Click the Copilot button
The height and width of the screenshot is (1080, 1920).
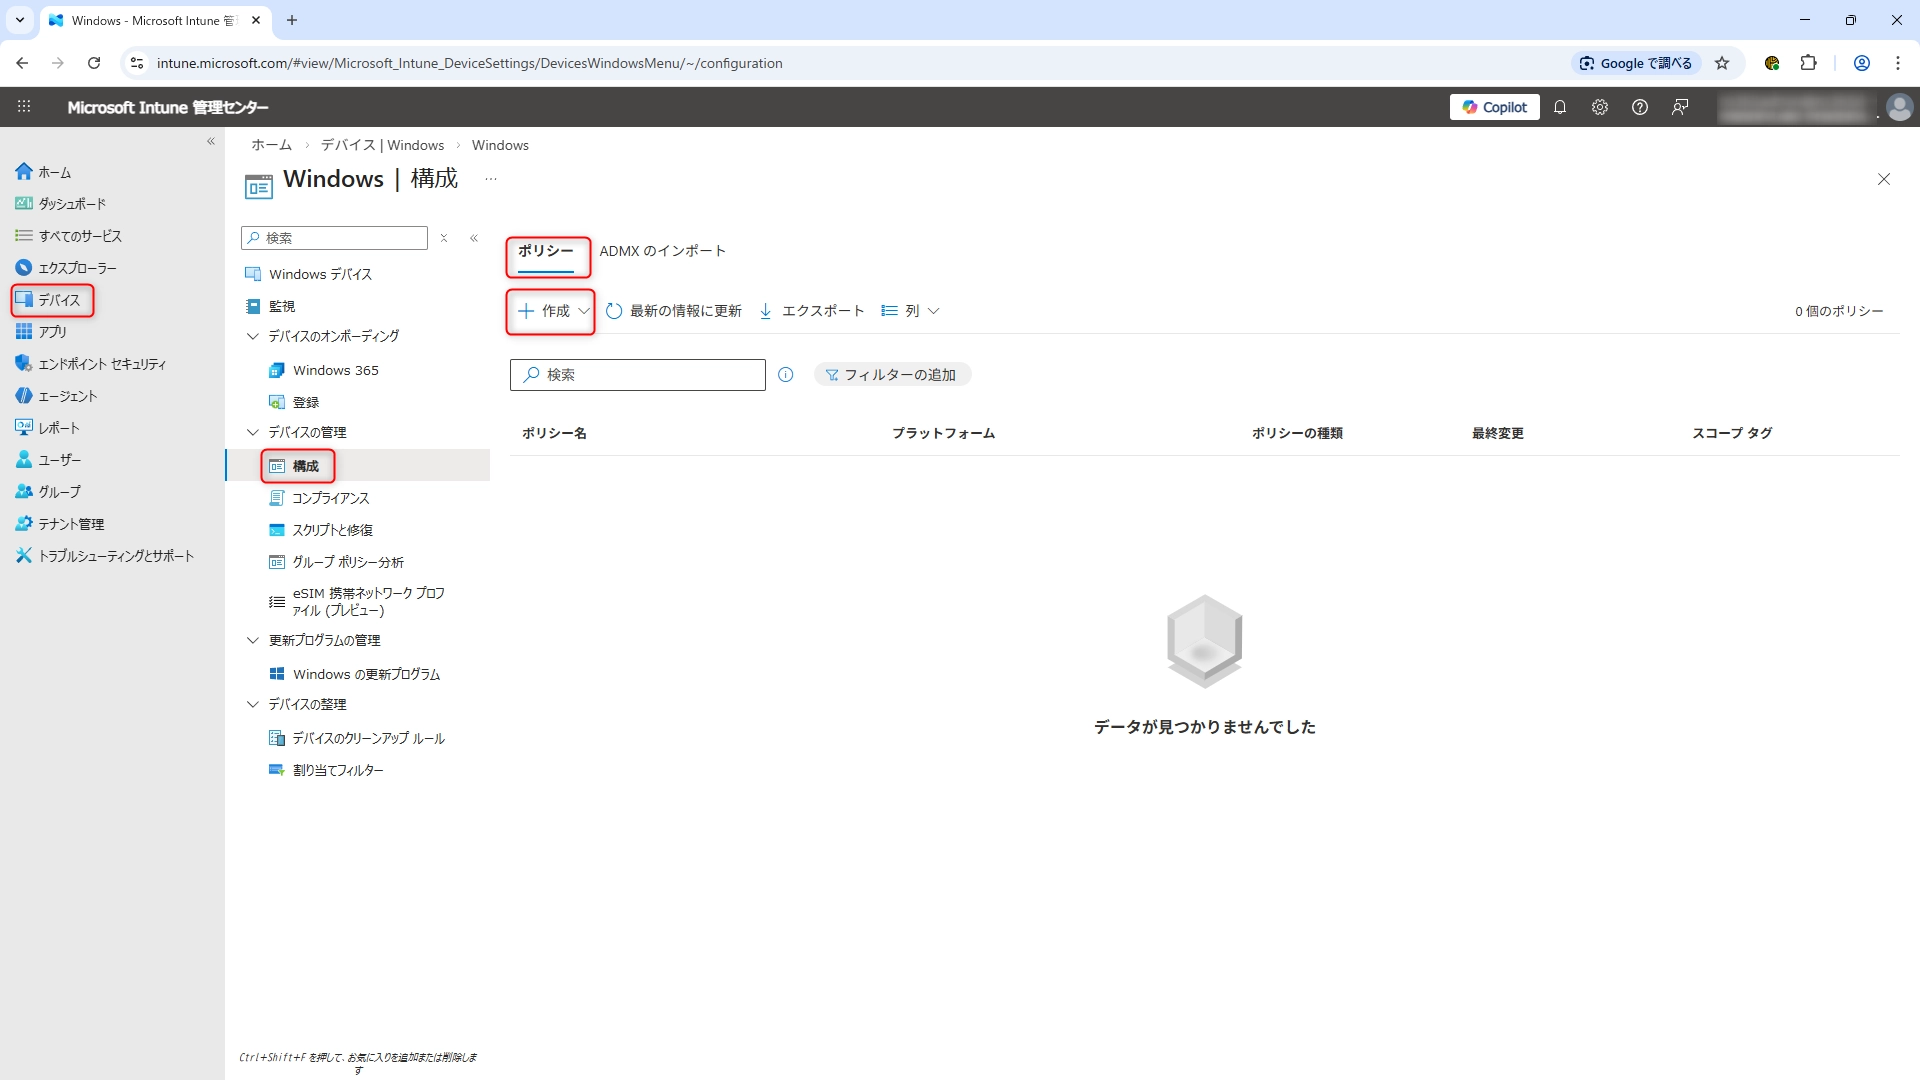1494,107
